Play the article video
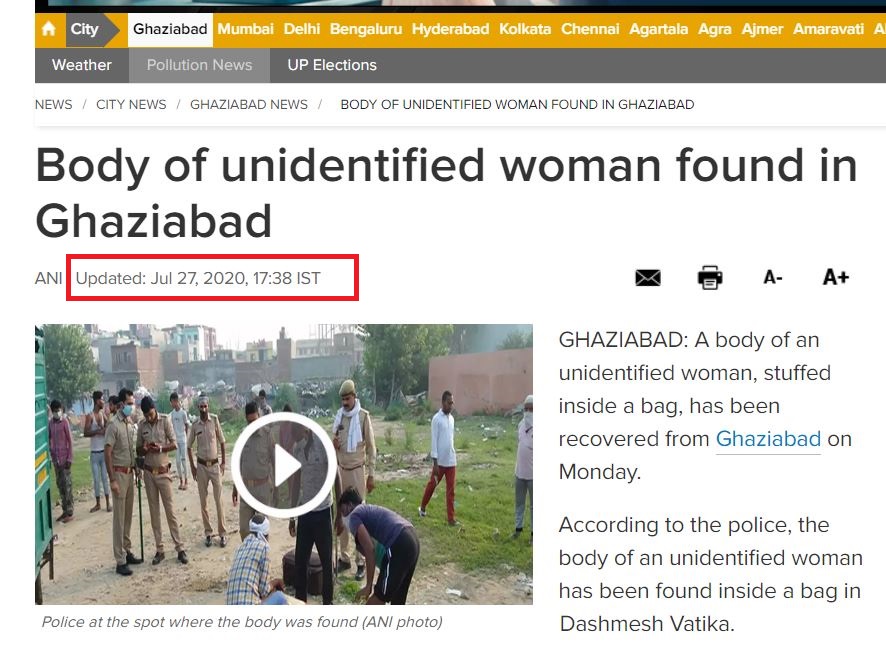This screenshot has height=650, width=886. [x=284, y=465]
